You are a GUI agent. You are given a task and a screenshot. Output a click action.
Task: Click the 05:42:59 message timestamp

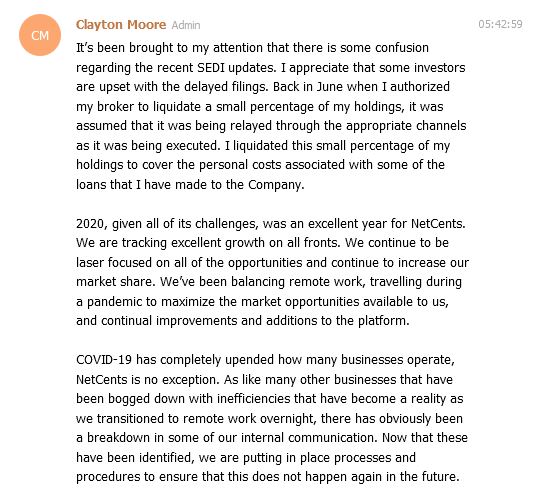coord(500,24)
